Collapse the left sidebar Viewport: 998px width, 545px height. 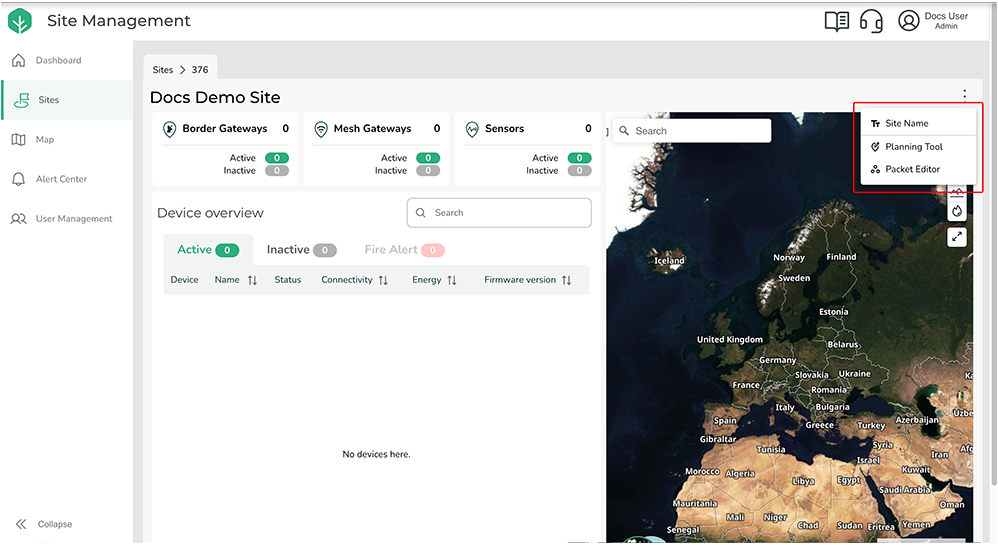45,524
